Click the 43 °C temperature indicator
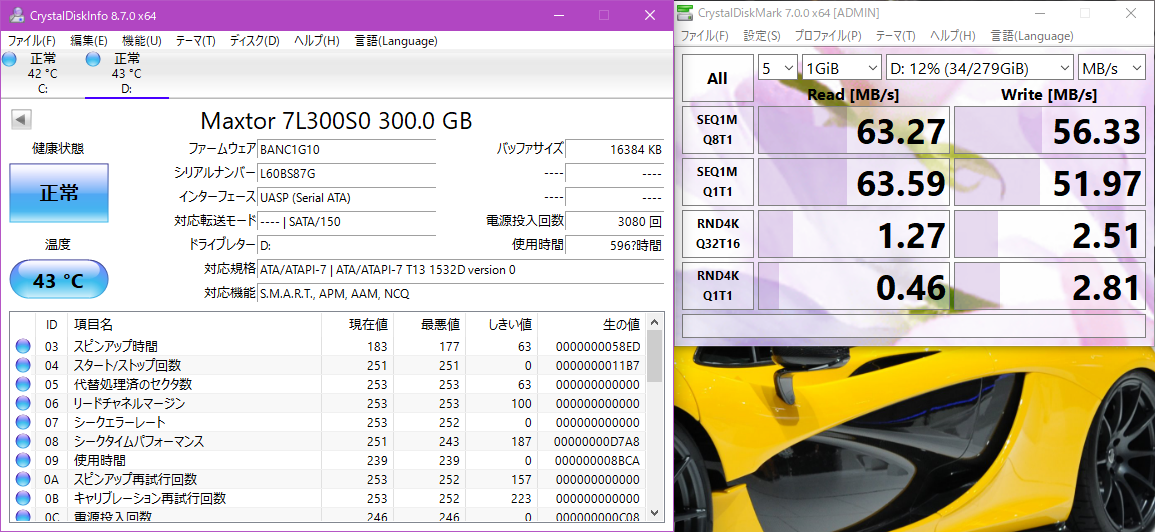This screenshot has width=1155, height=532. [59, 280]
